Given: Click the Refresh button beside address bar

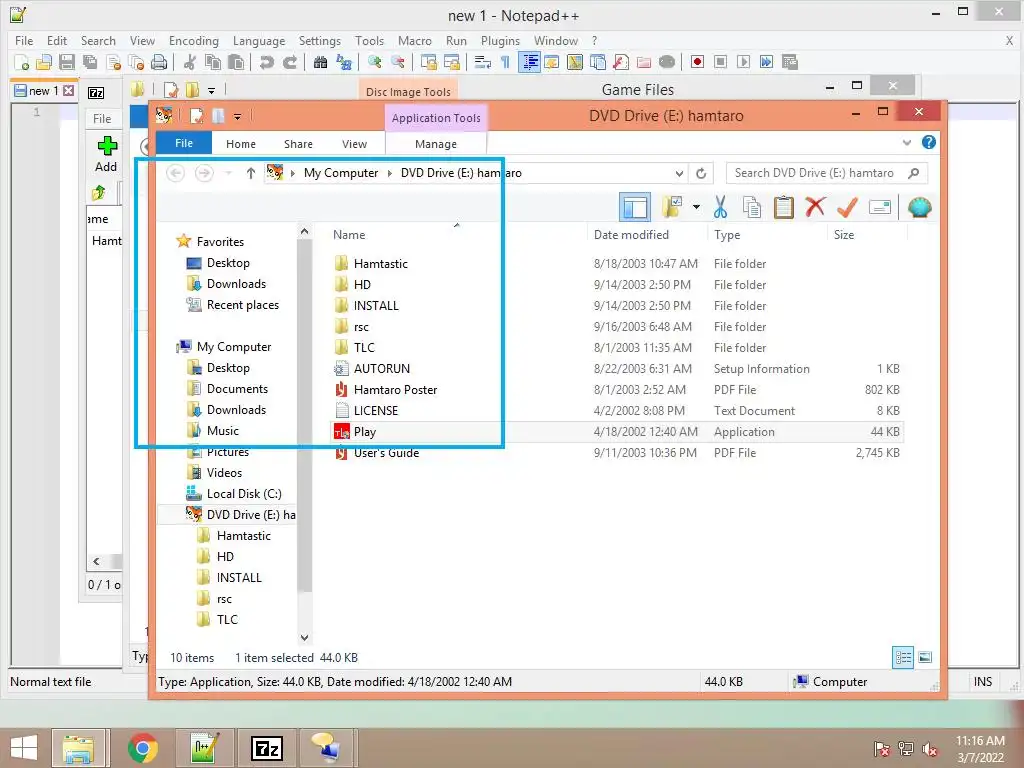Looking at the screenshot, I should click(701, 173).
